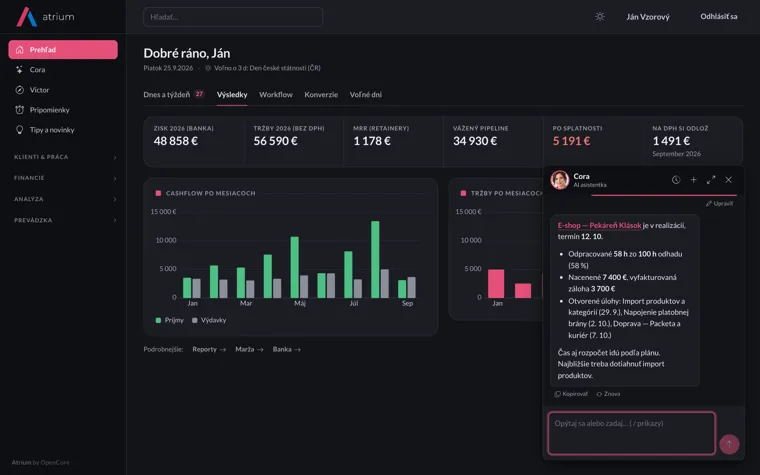Click the tall green July income bar
The image size is (760, 475).
(x=348, y=274)
